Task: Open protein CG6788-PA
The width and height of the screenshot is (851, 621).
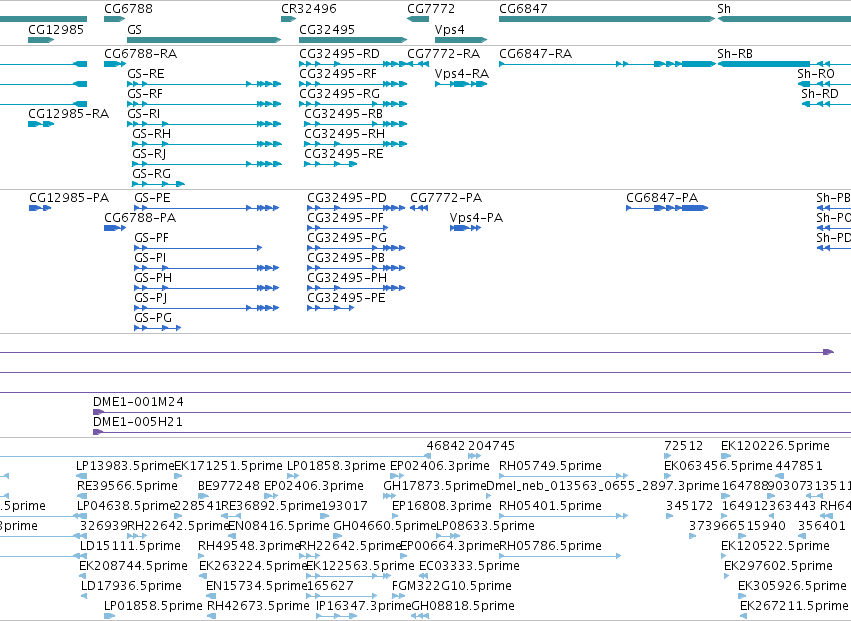Action: point(140,218)
